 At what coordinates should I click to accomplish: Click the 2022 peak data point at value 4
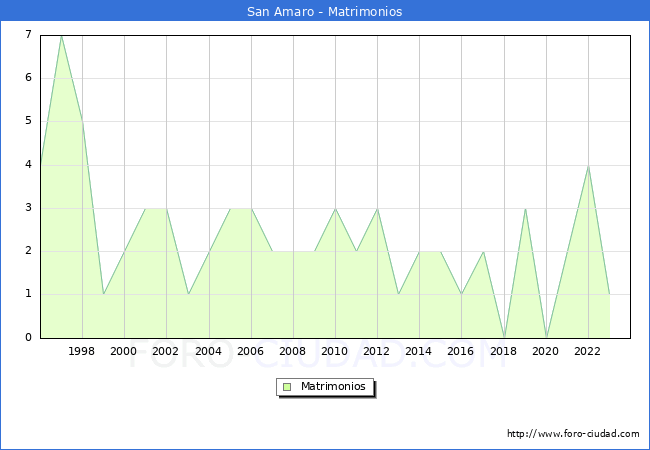click(x=588, y=166)
